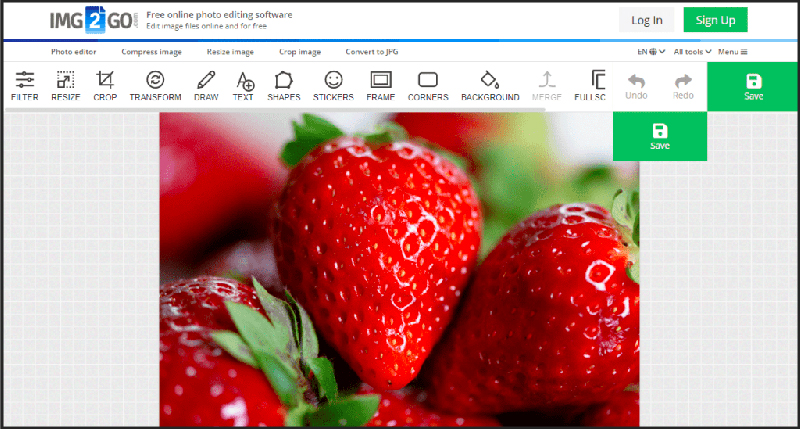Open the Crop image link
The width and height of the screenshot is (800, 429).
(300, 52)
